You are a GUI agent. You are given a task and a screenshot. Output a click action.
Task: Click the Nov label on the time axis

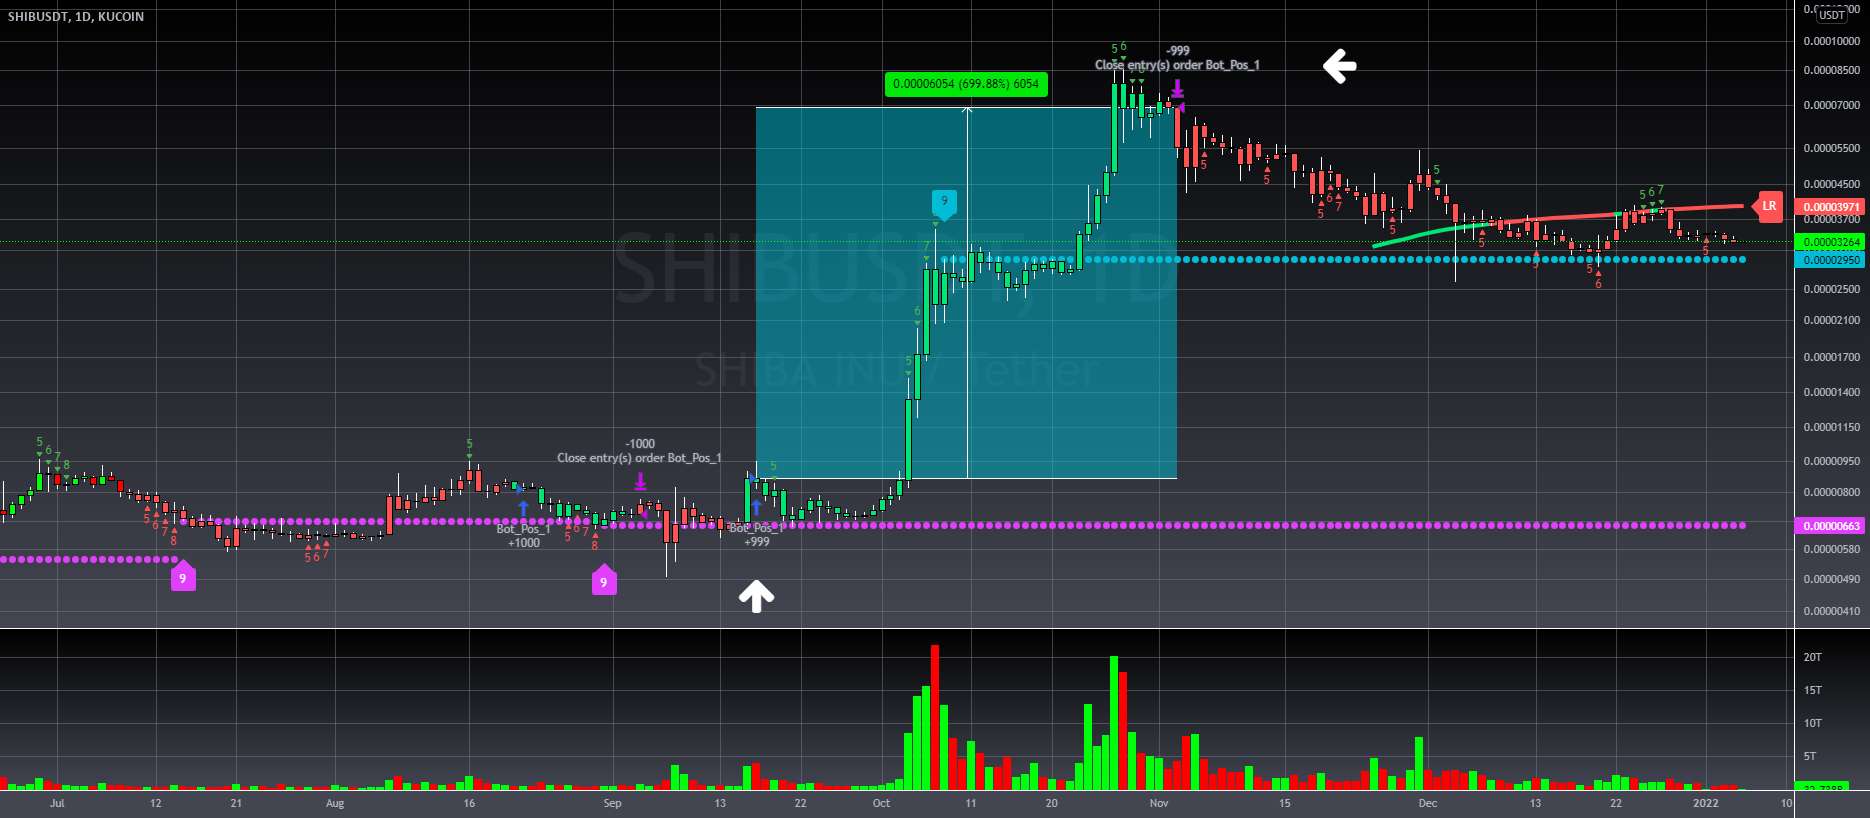[1159, 803]
